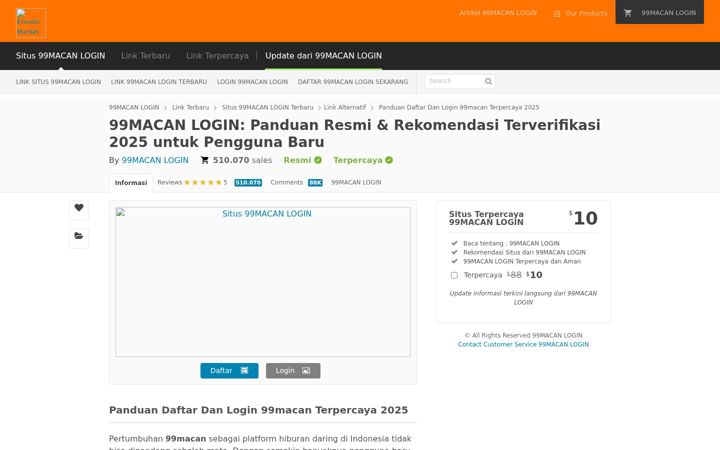The image size is (720, 450).
Task: Click the search magnifier icon
Action: tap(488, 81)
